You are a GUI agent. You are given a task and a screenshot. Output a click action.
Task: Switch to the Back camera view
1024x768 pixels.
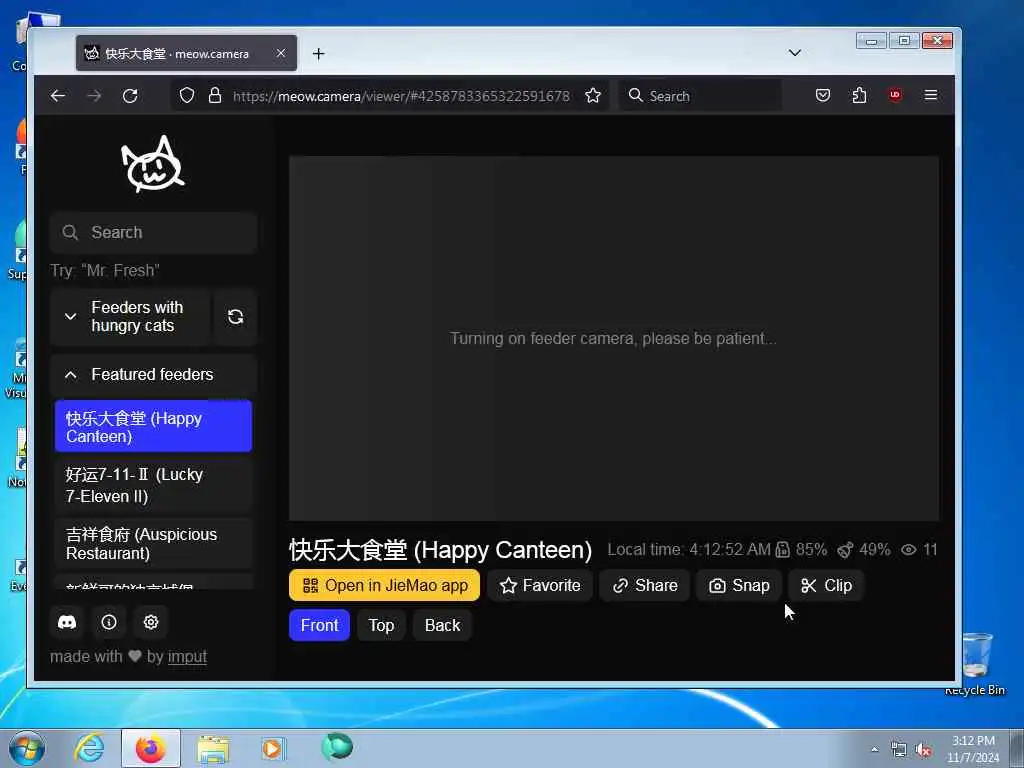[x=443, y=626]
